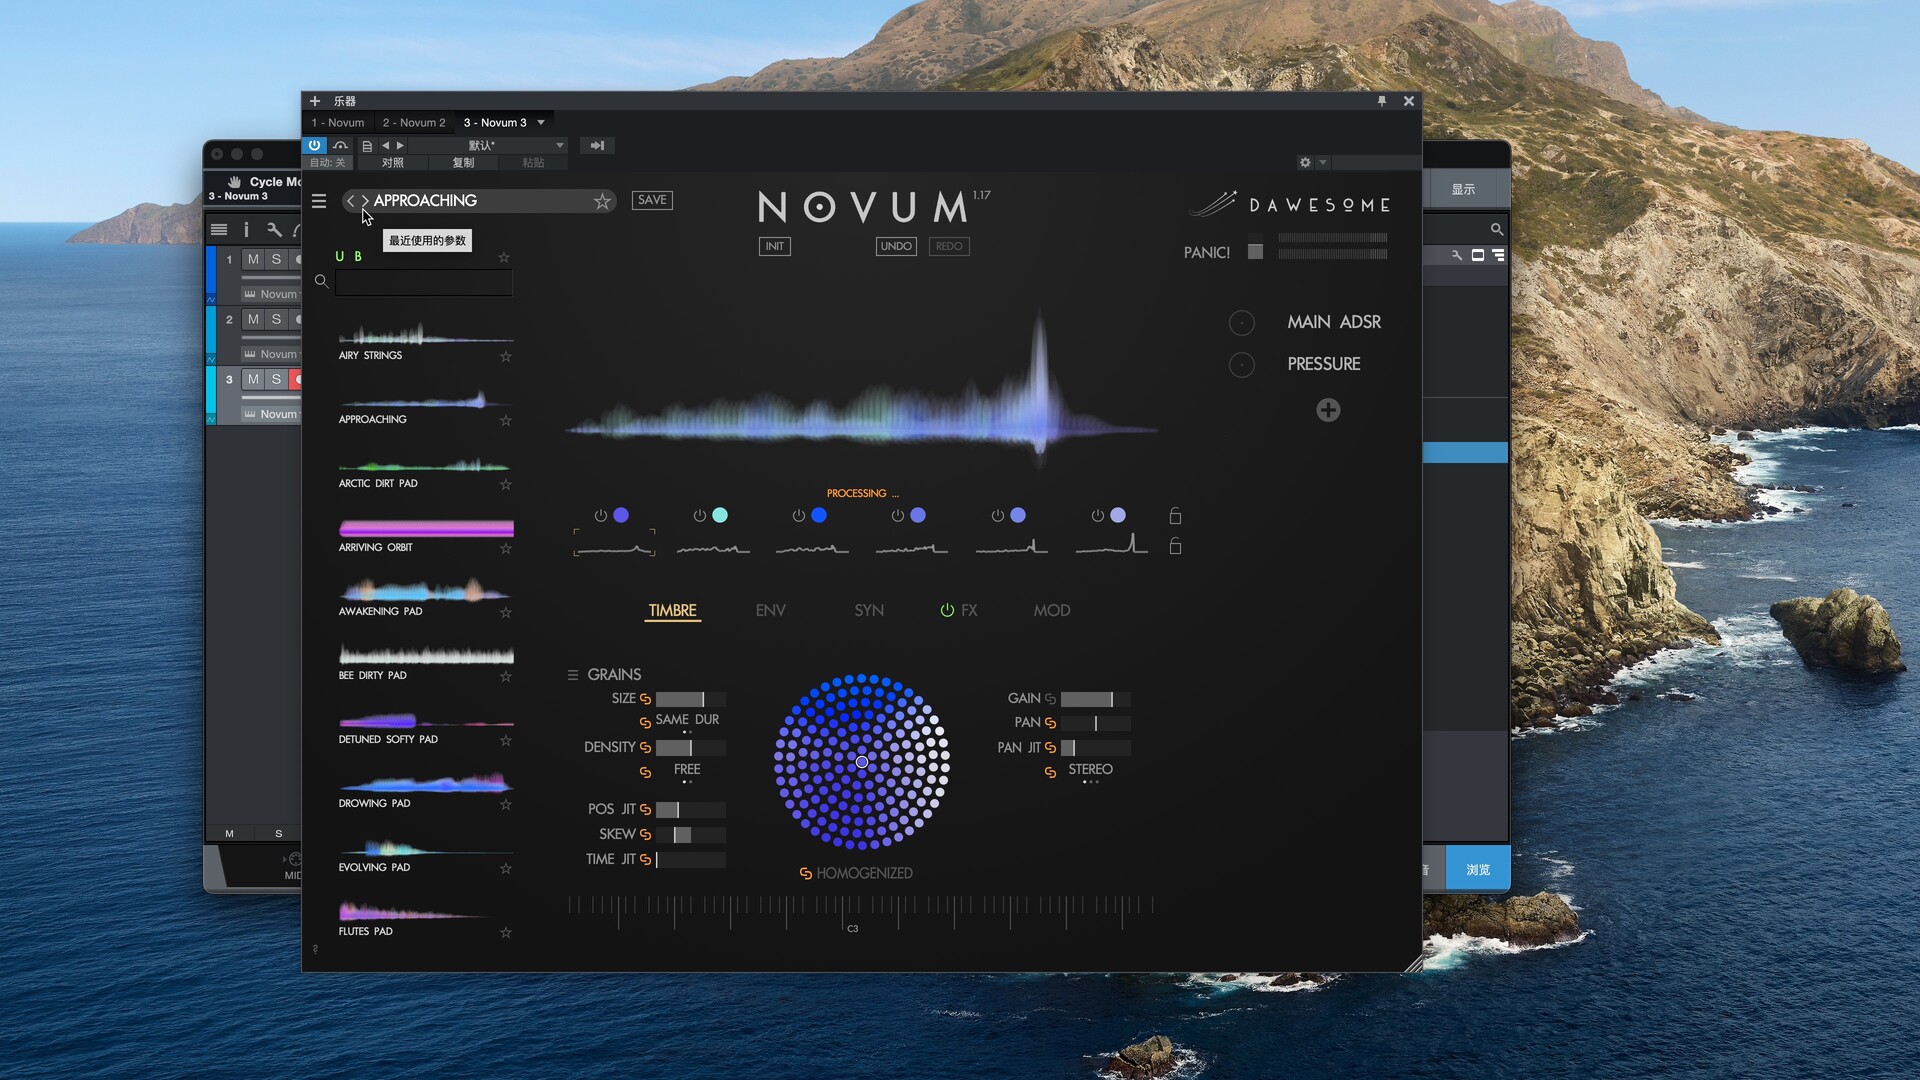
Task: Open the Novum hamburger menu
Action: coord(319,201)
